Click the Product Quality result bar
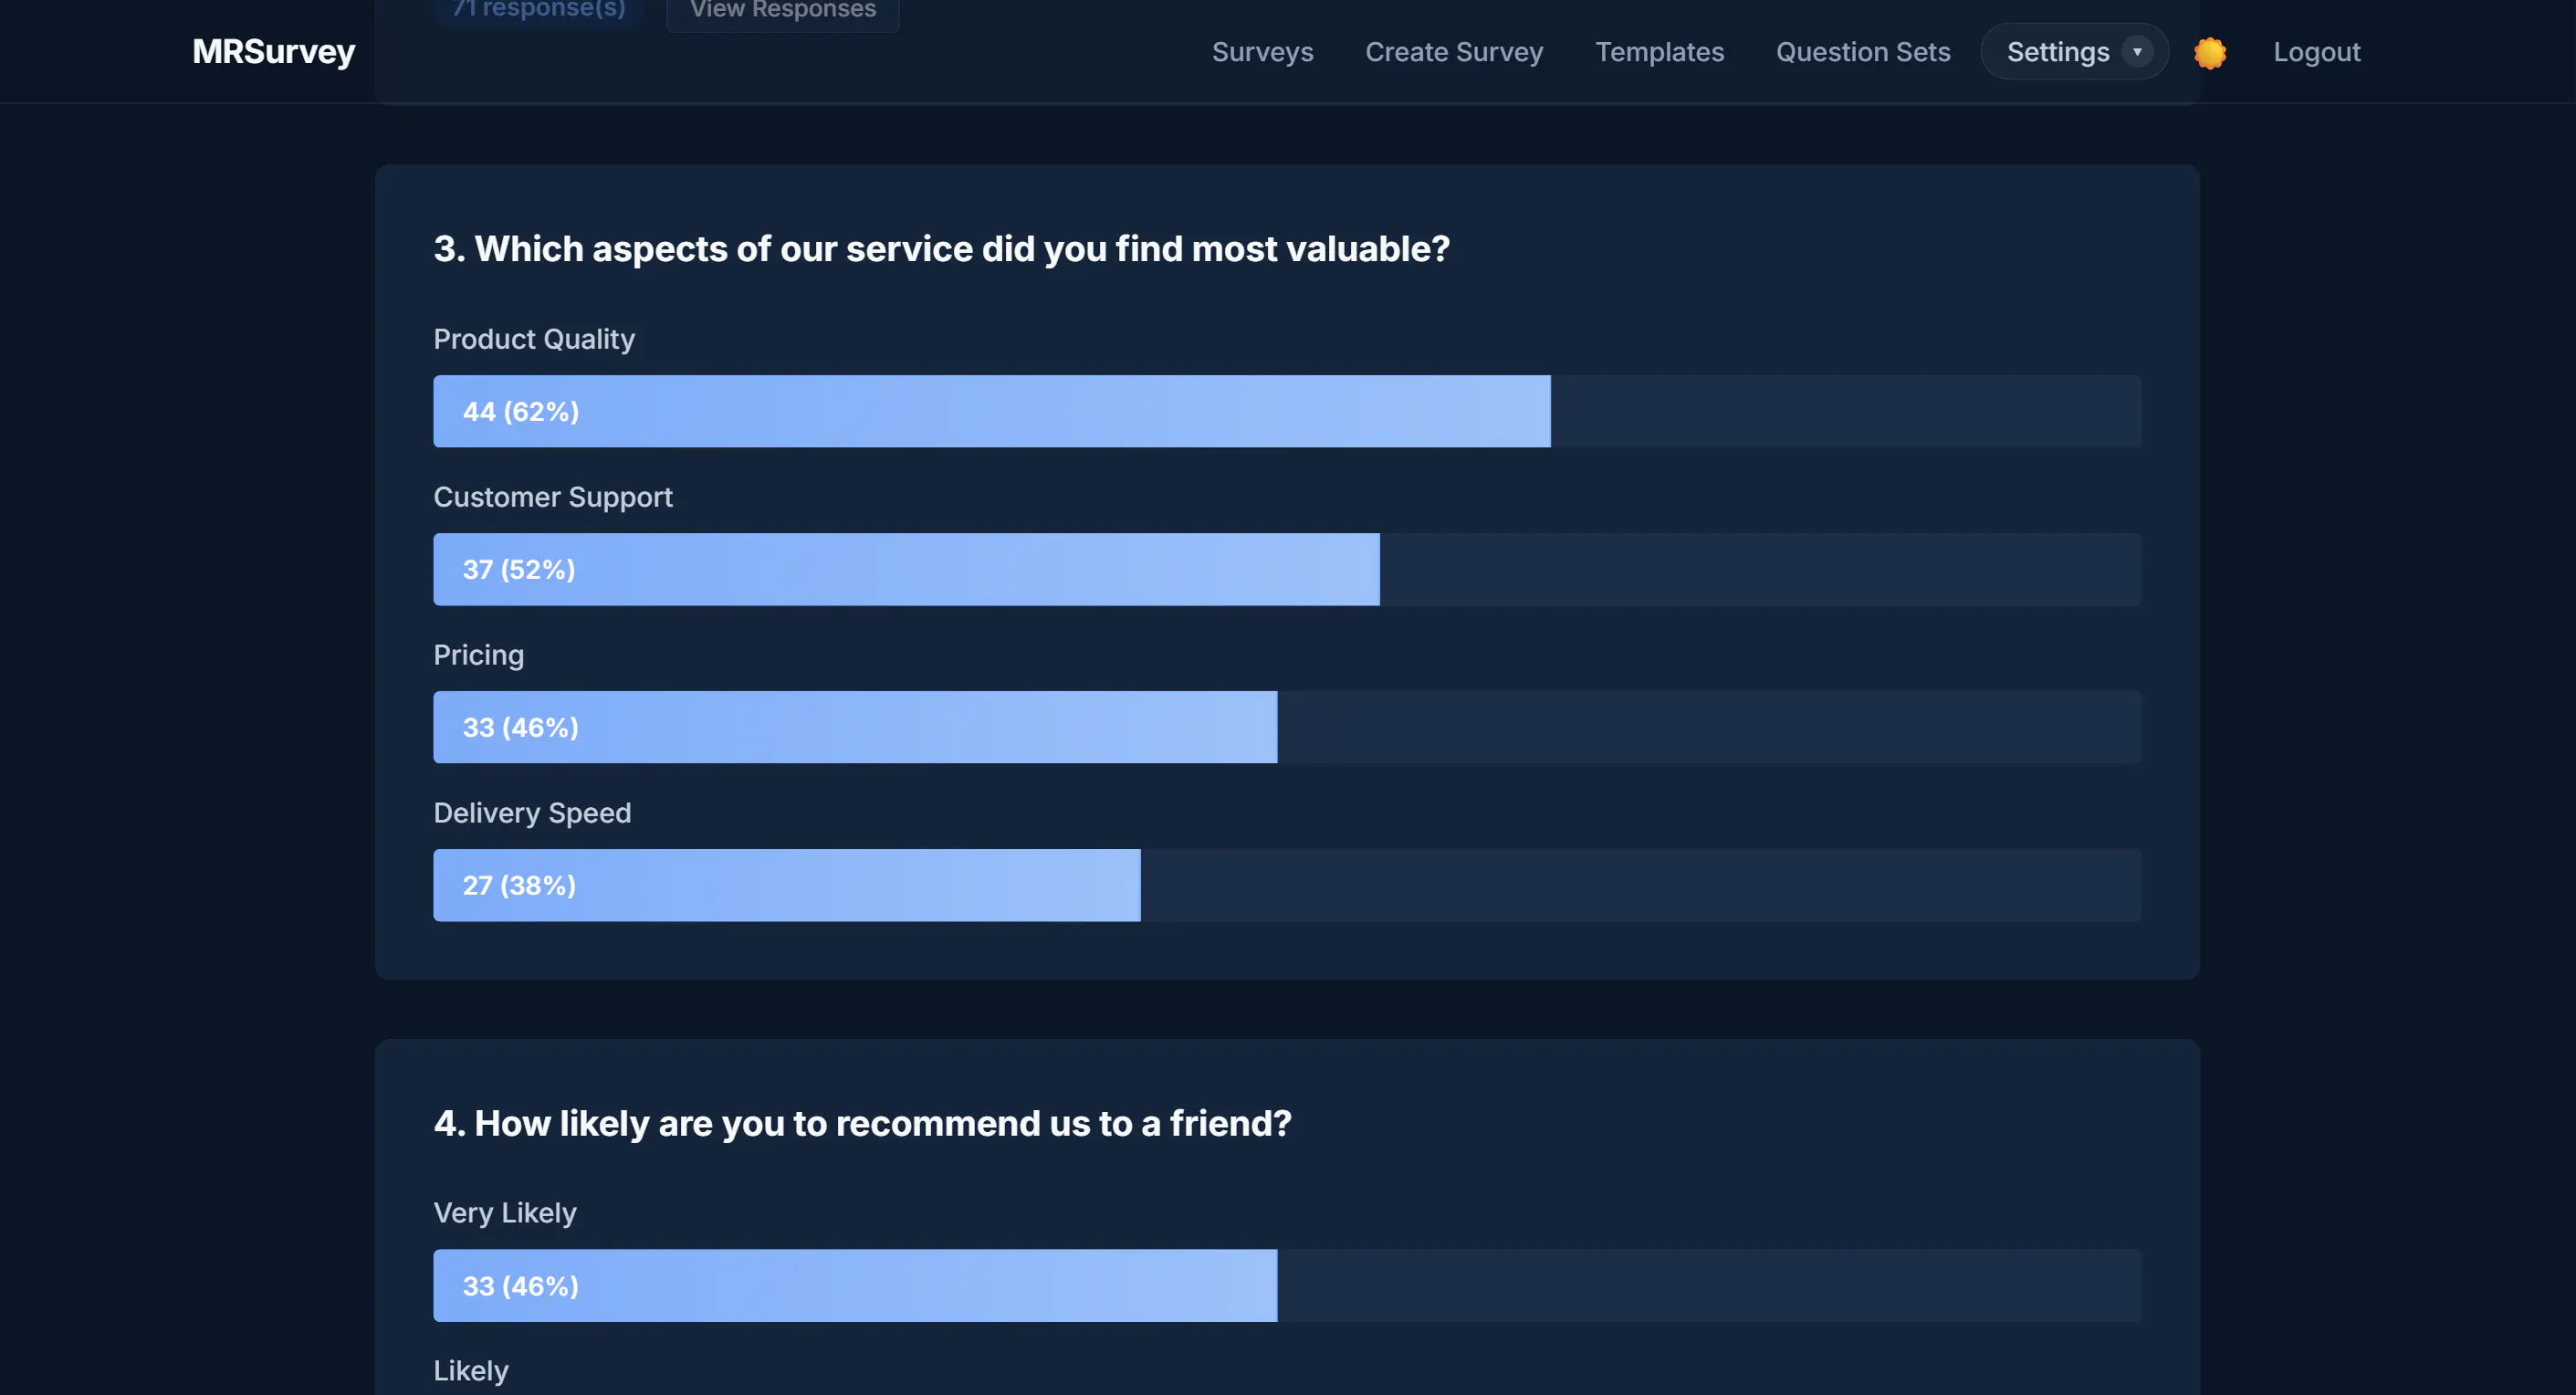2576x1395 pixels. (1287, 411)
